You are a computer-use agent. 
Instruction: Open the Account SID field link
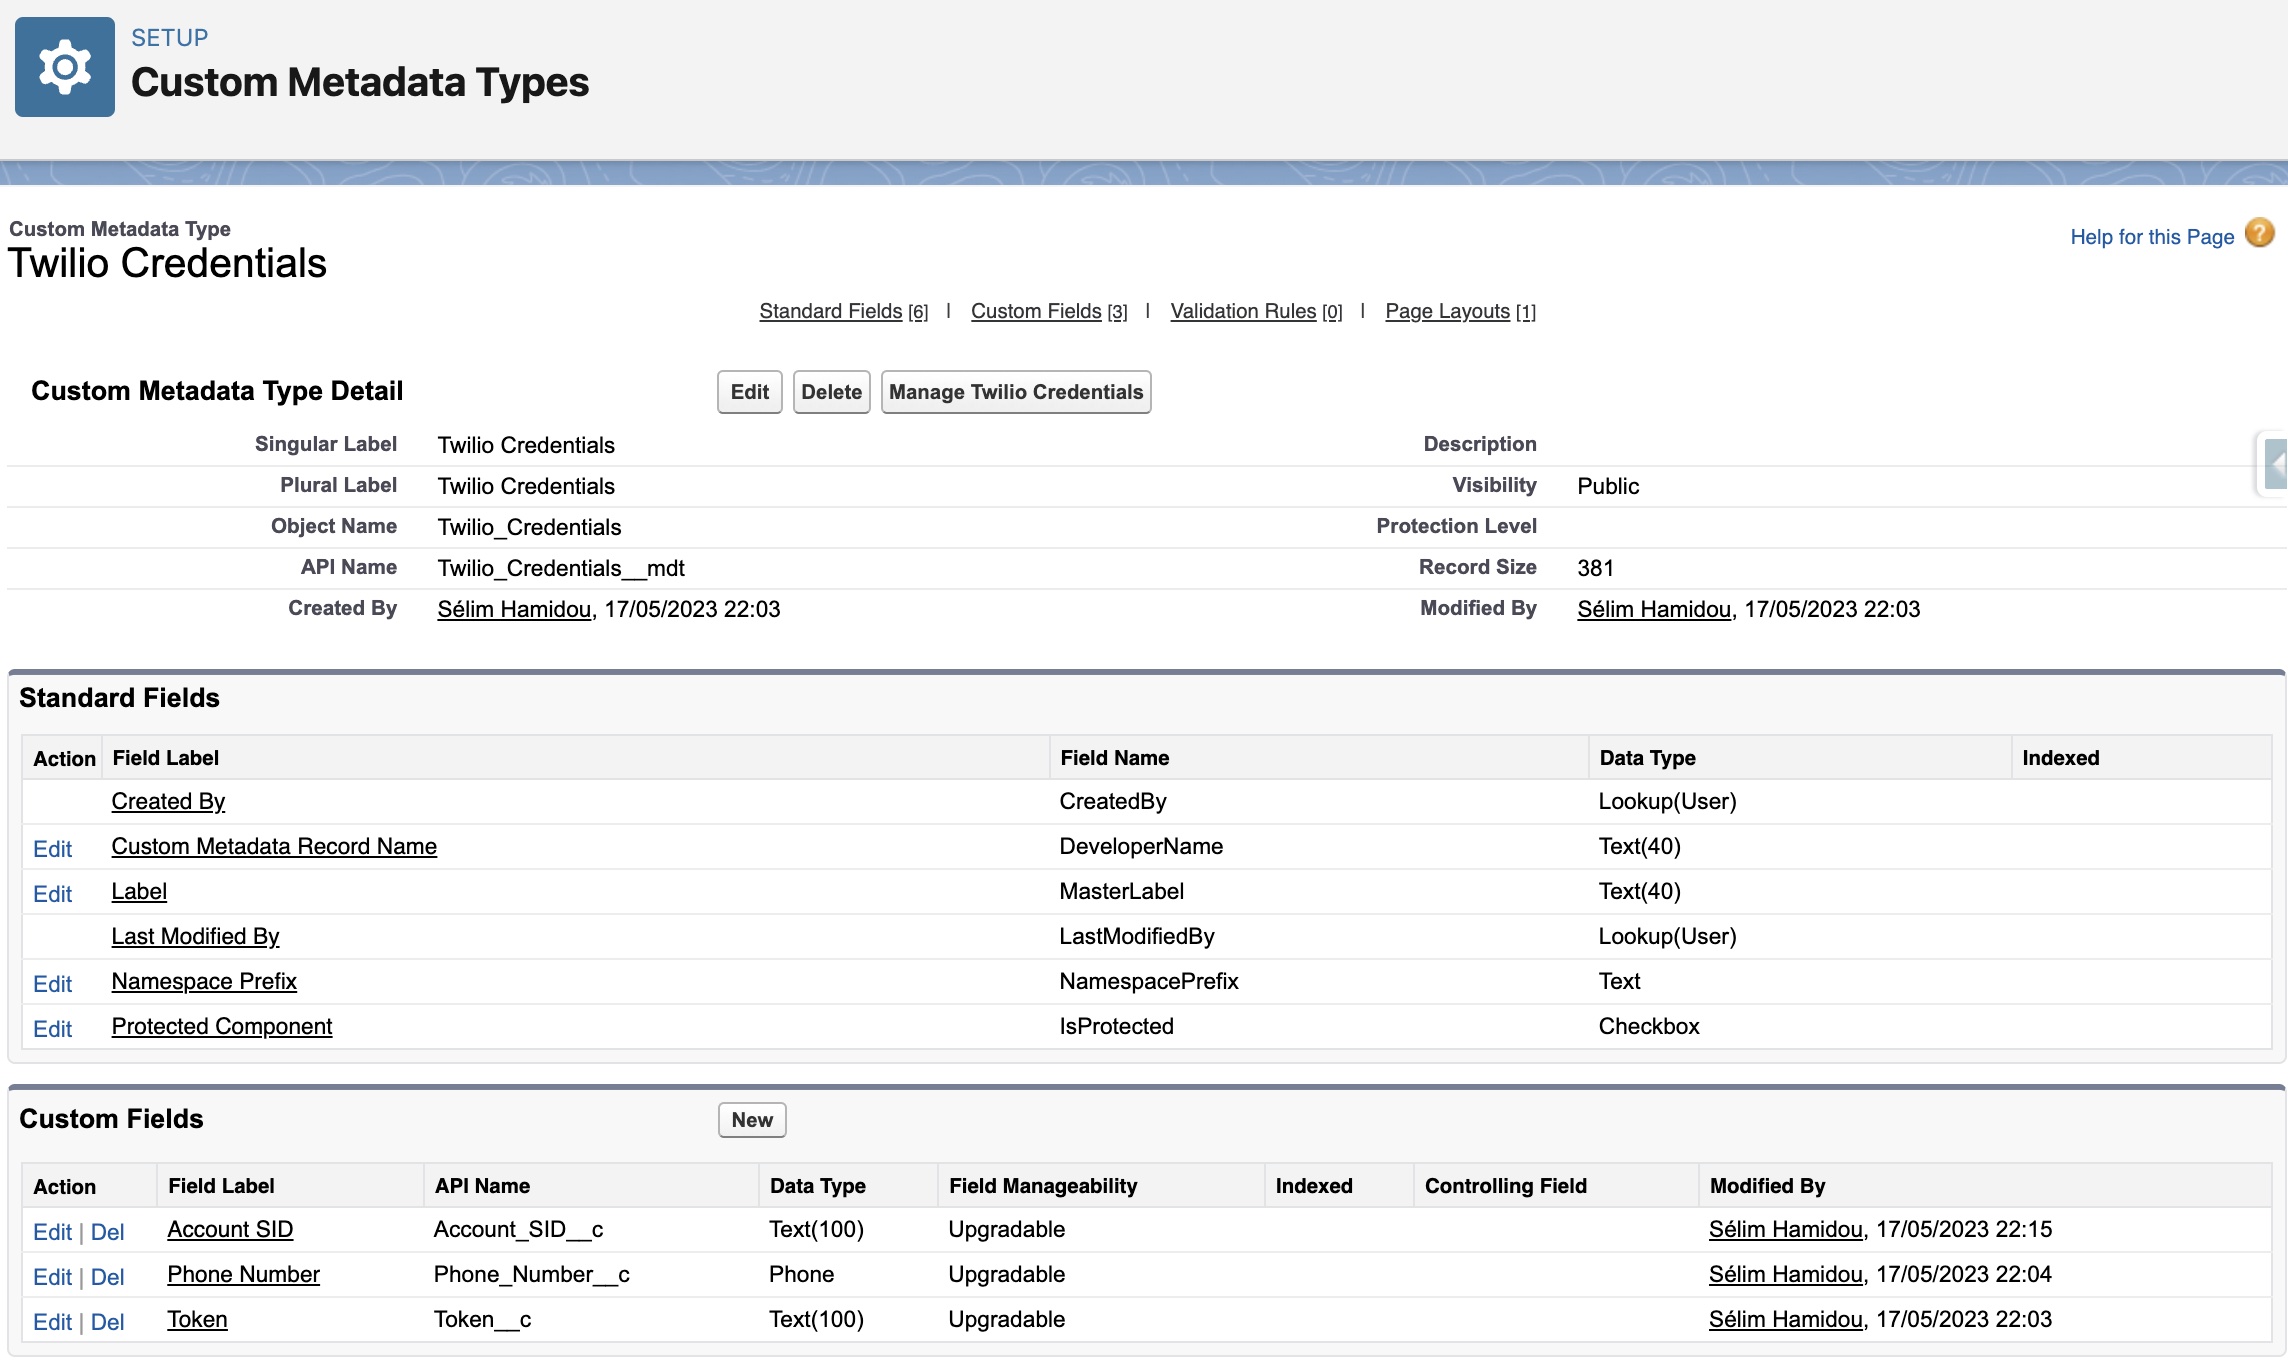tap(230, 1229)
